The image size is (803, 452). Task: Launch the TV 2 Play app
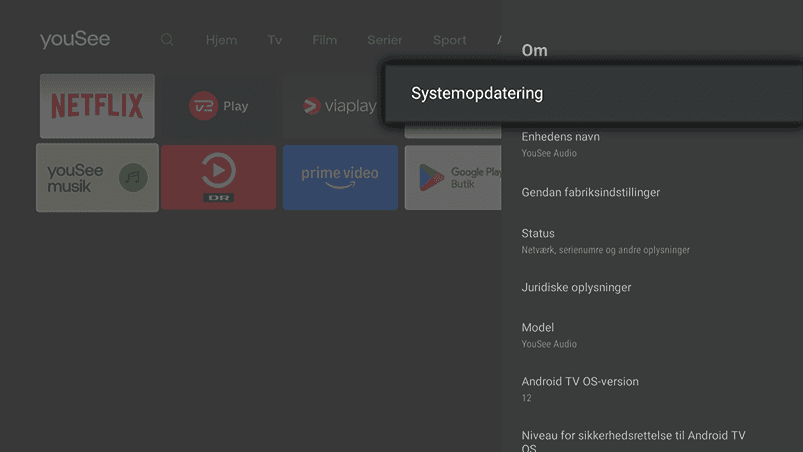(x=219, y=106)
